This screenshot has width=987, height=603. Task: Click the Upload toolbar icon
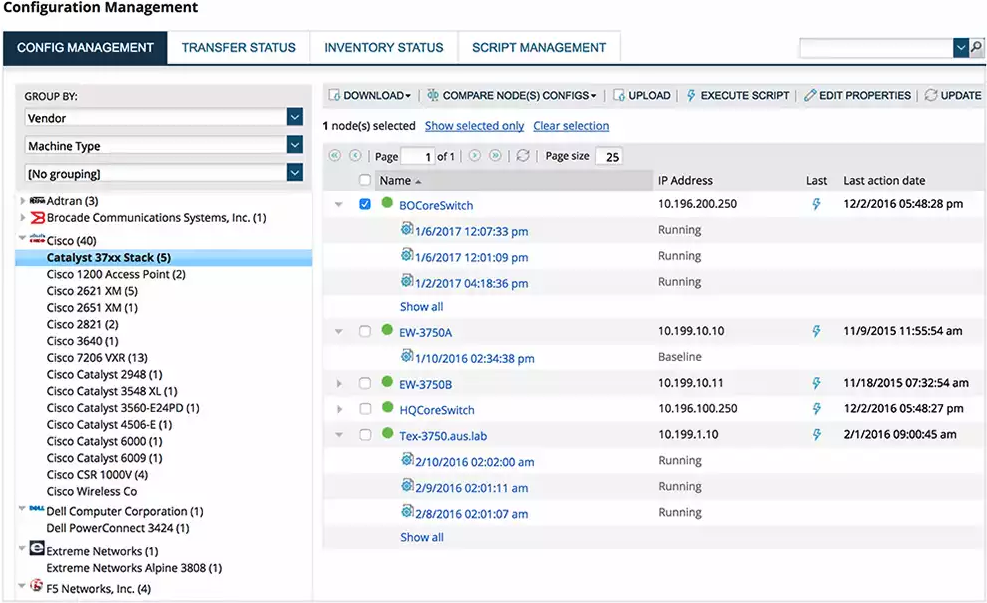tap(619, 95)
